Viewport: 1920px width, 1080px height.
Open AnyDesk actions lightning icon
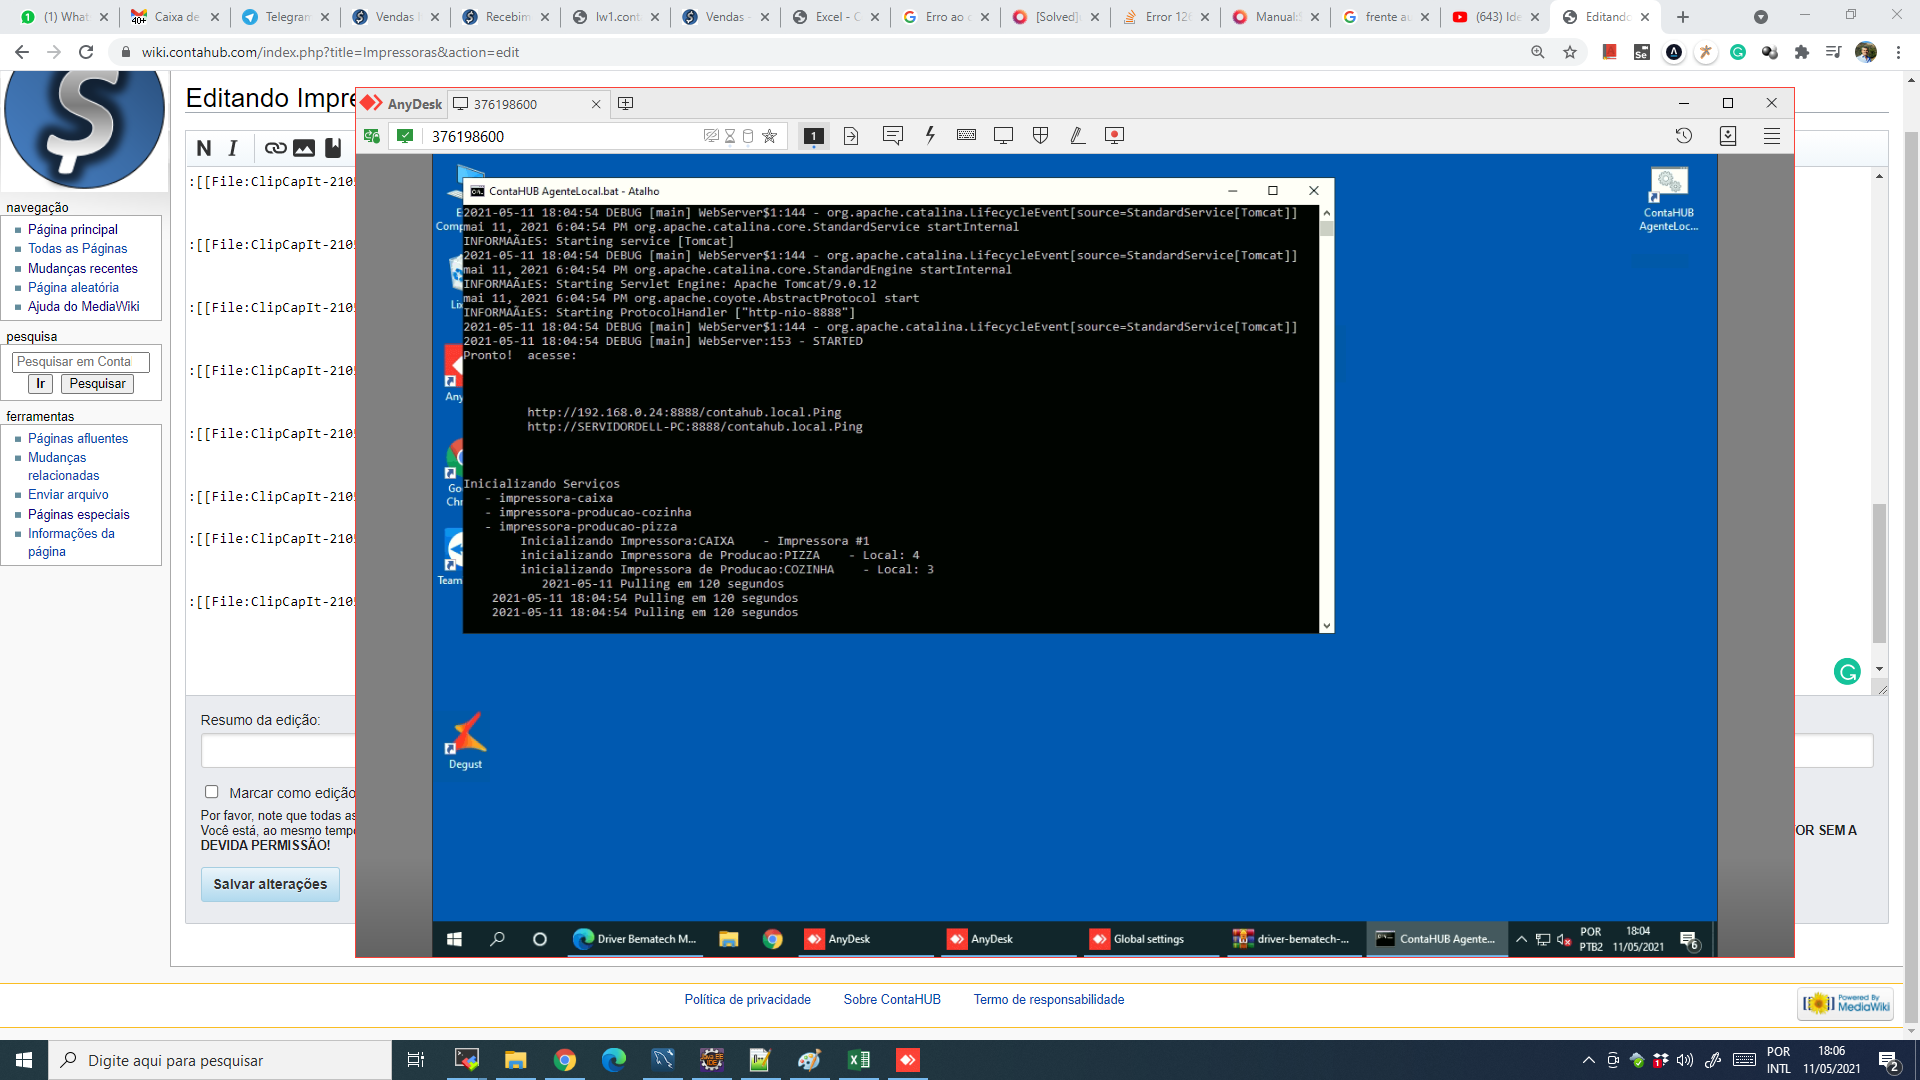click(930, 135)
